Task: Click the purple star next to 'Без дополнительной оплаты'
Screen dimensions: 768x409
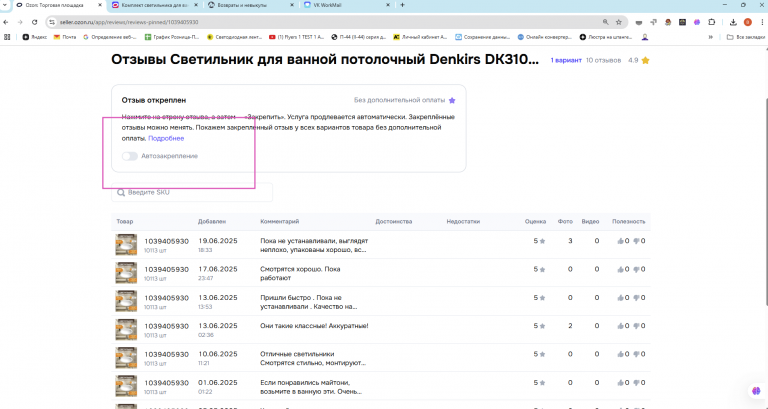Action: click(x=452, y=100)
